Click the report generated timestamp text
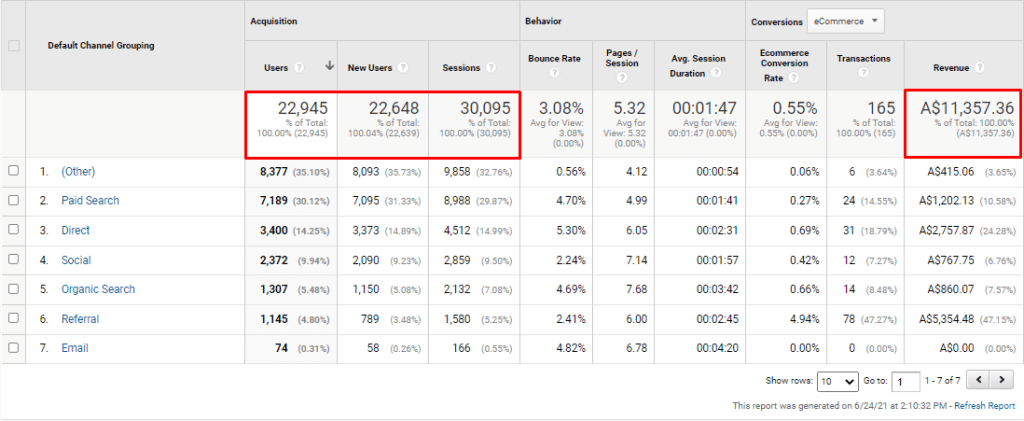Viewport: 1024px width, 421px height. coord(841,406)
